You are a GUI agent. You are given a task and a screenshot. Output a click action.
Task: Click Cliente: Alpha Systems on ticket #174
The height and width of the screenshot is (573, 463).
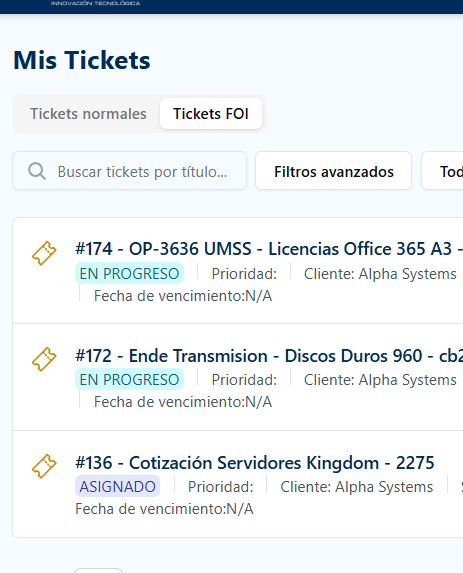[380, 274]
